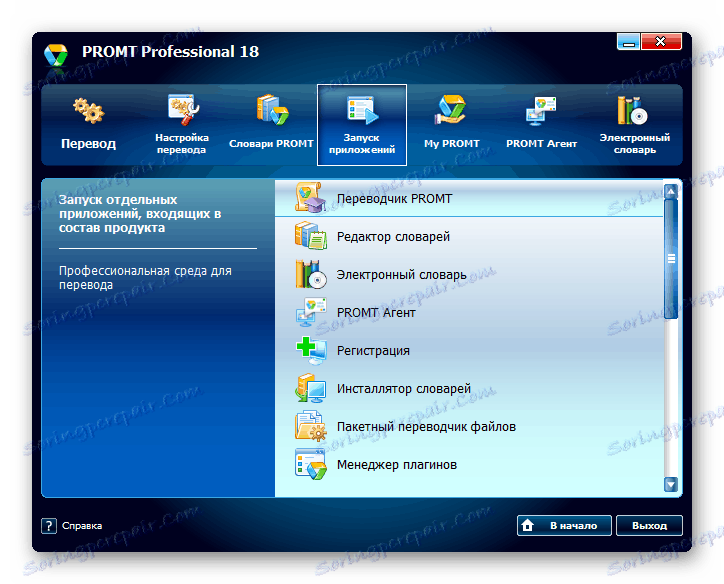Open the My PROMT hand icon
This screenshot has height=584, width=724.
tap(451, 109)
